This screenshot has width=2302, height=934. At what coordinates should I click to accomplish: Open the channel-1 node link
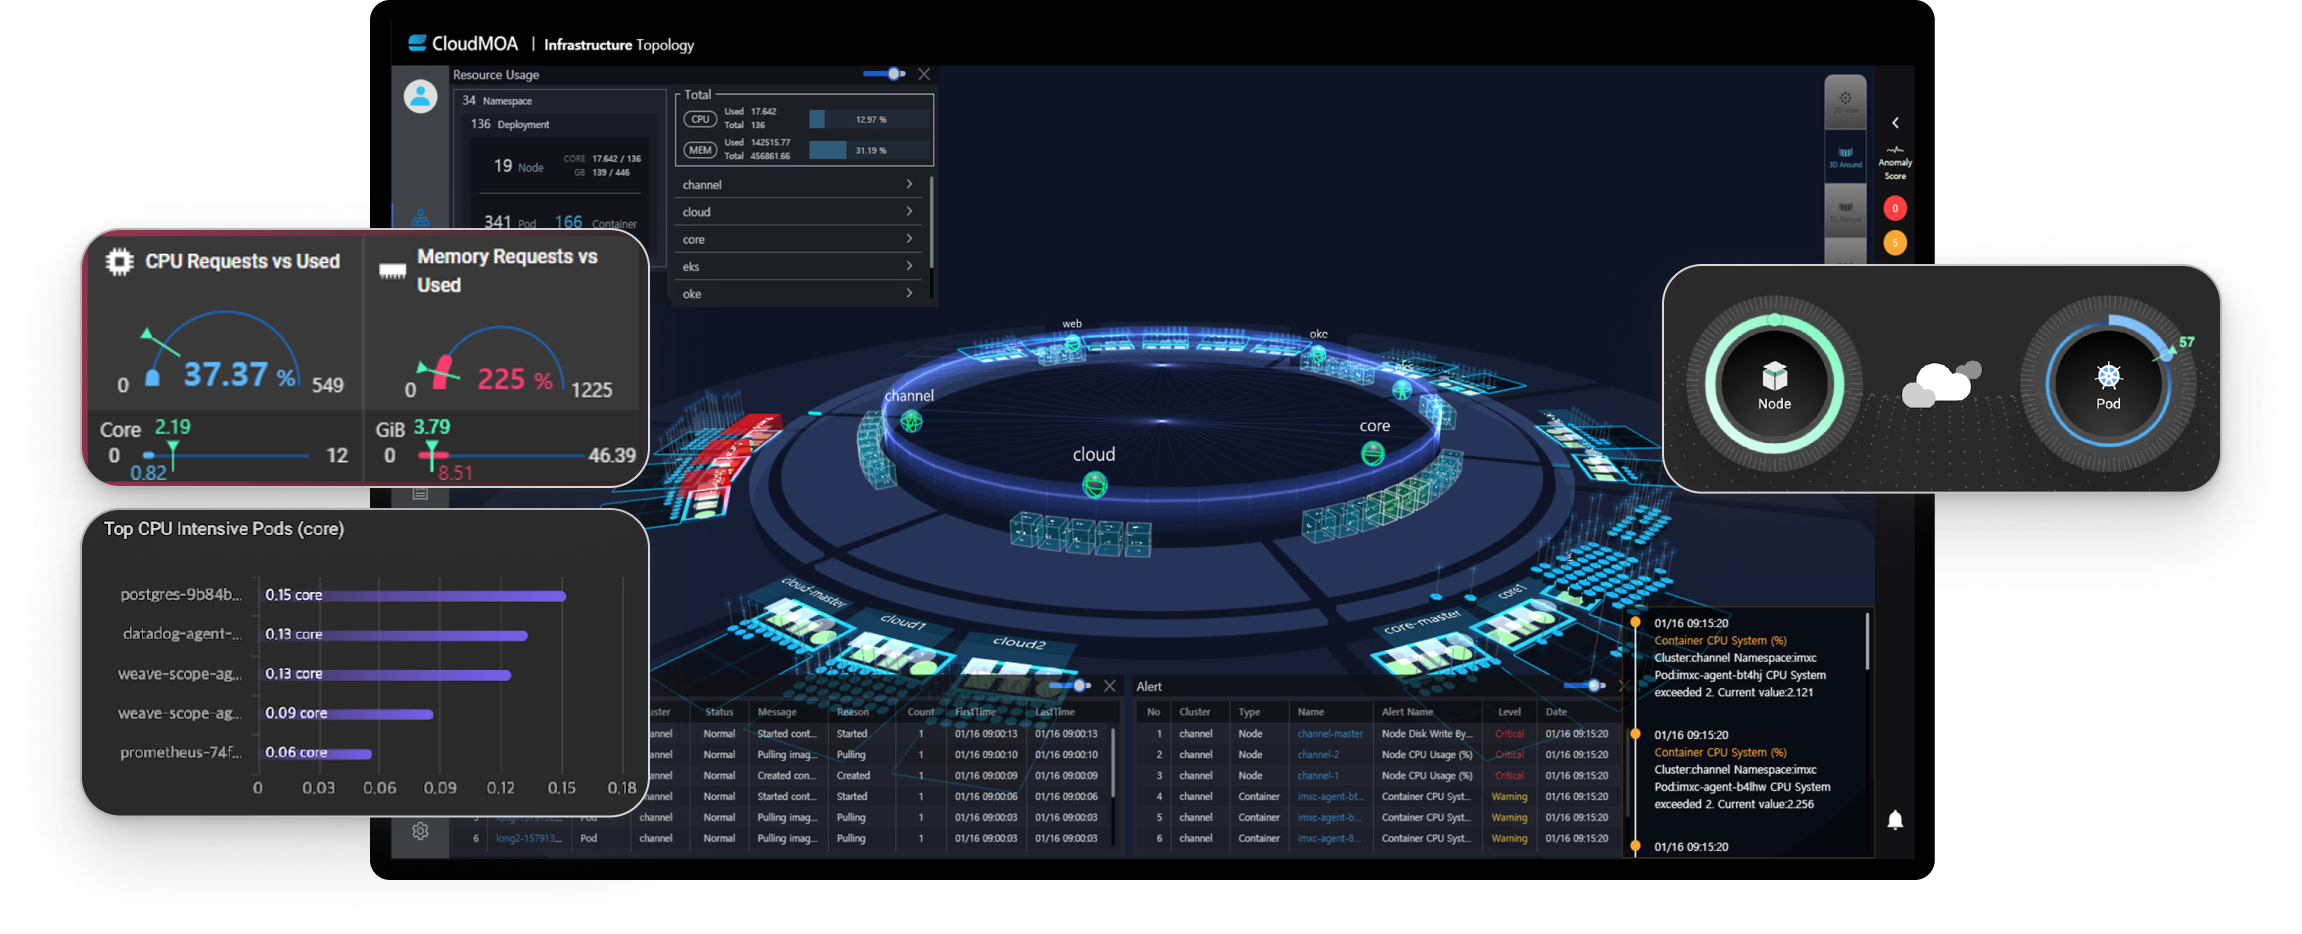point(1318,776)
